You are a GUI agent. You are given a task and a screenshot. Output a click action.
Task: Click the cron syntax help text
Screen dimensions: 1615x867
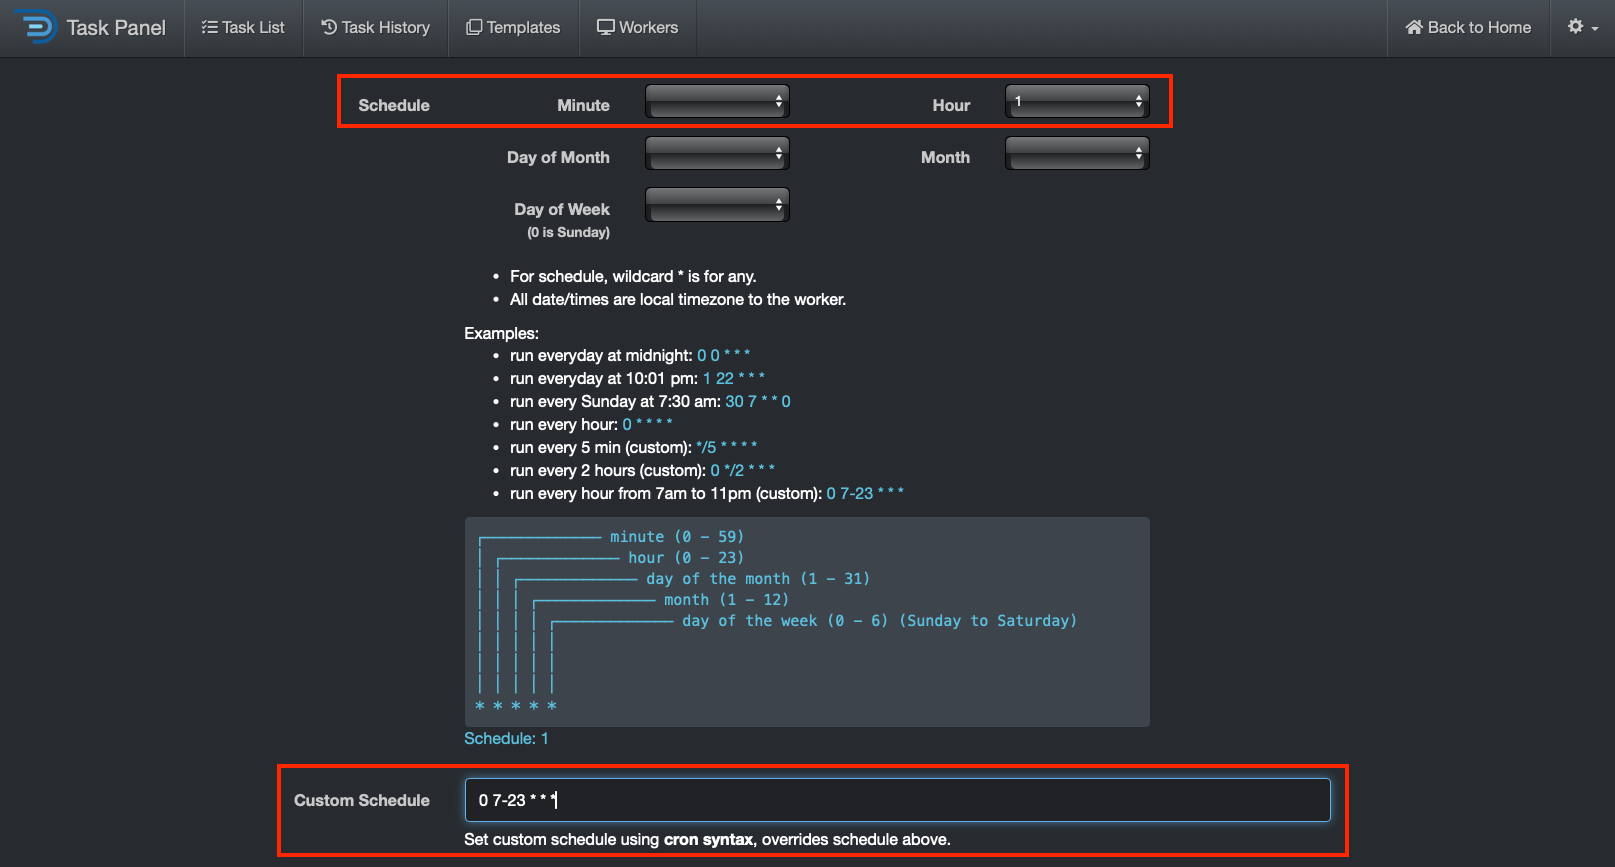tap(707, 839)
